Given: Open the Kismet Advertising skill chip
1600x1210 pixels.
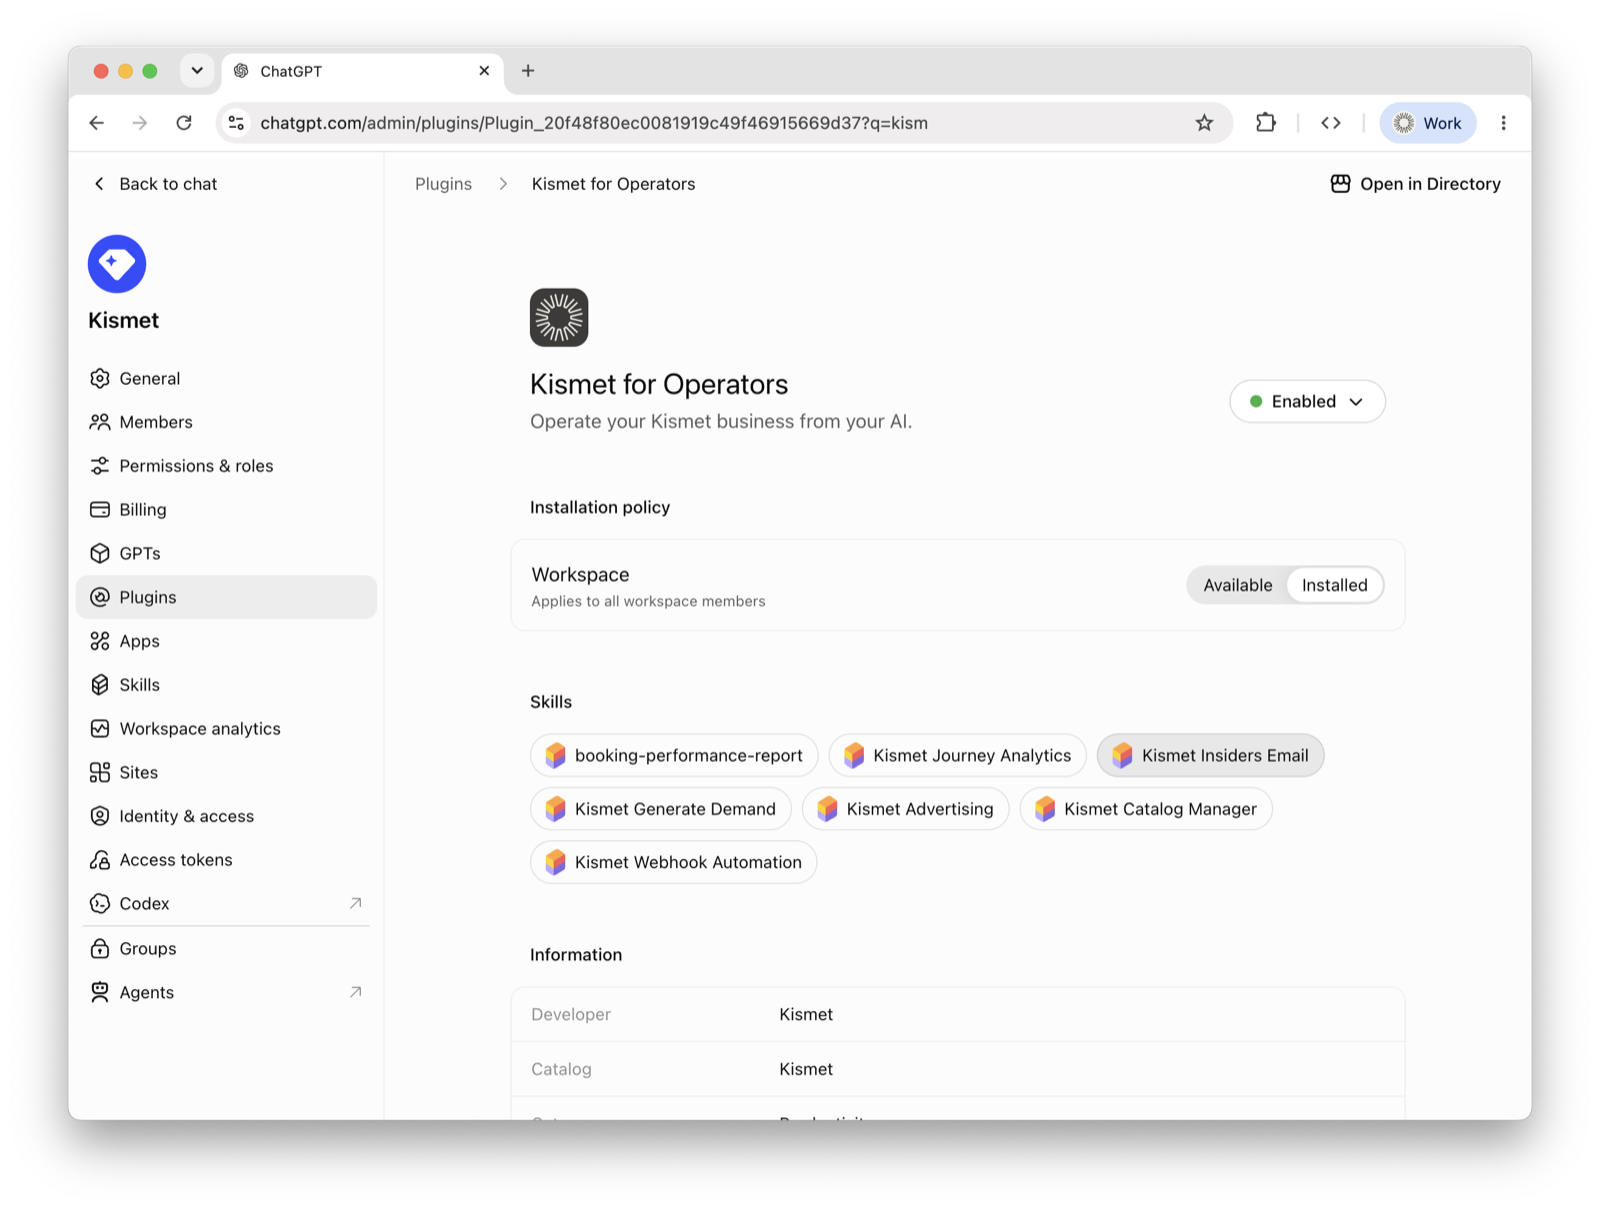Looking at the screenshot, I should [x=905, y=809].
